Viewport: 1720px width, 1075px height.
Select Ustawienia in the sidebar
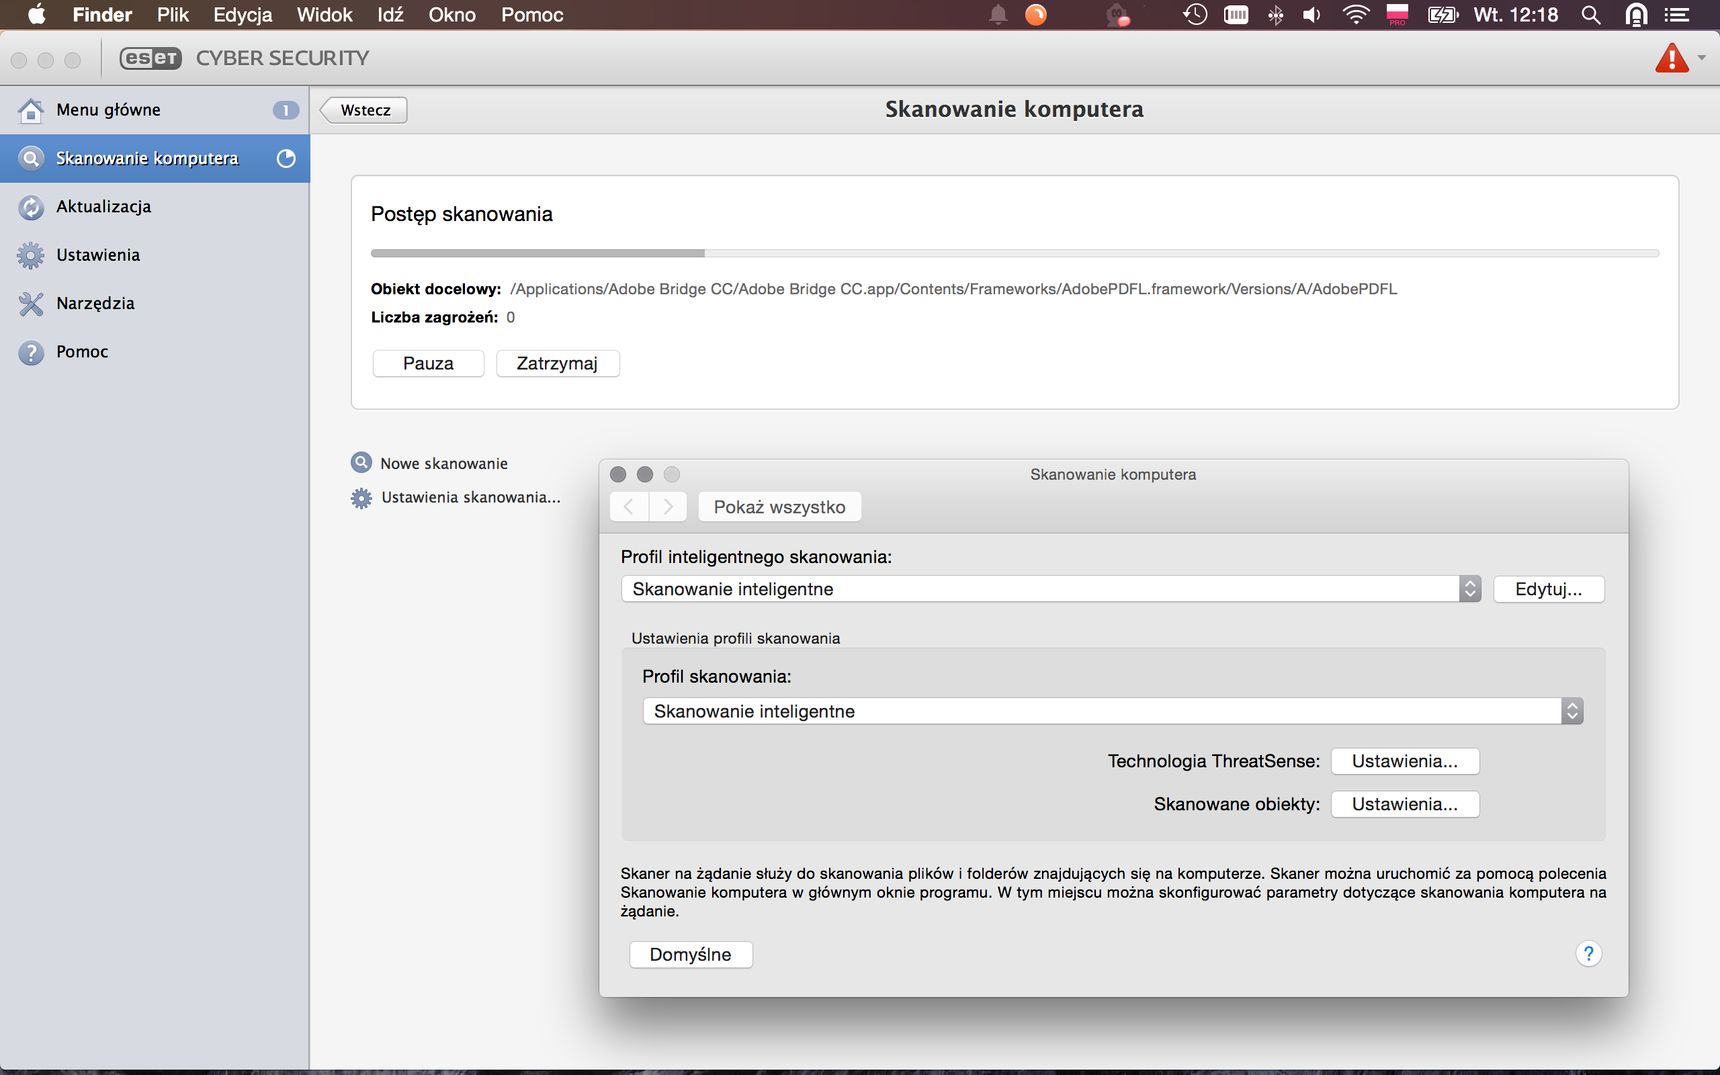pos(155,255)
